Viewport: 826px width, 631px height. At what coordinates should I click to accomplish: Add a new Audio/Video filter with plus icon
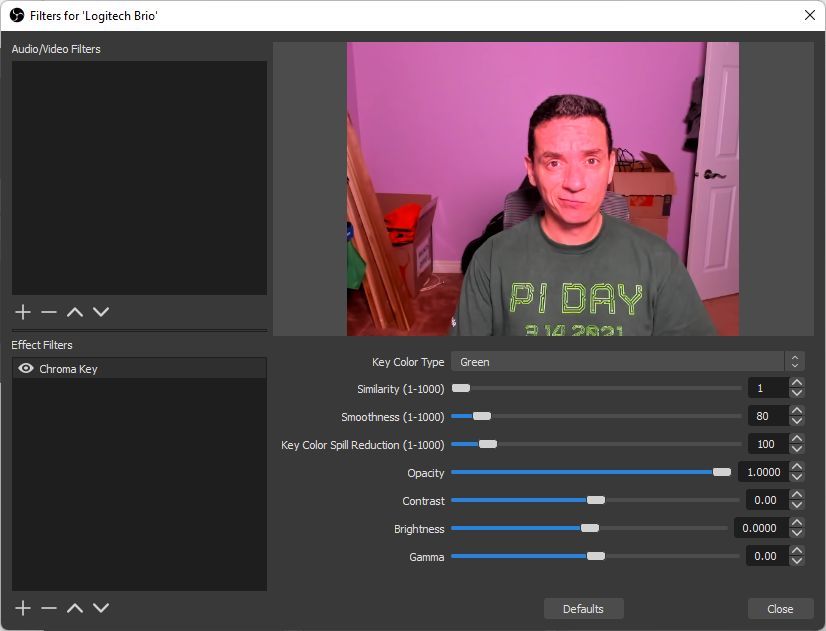click(23, 312)
